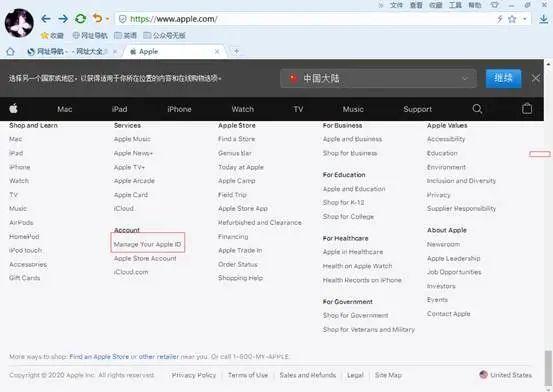
Task: Open the dropdown arrow next to the bookmark star
Action: [525, 19]
